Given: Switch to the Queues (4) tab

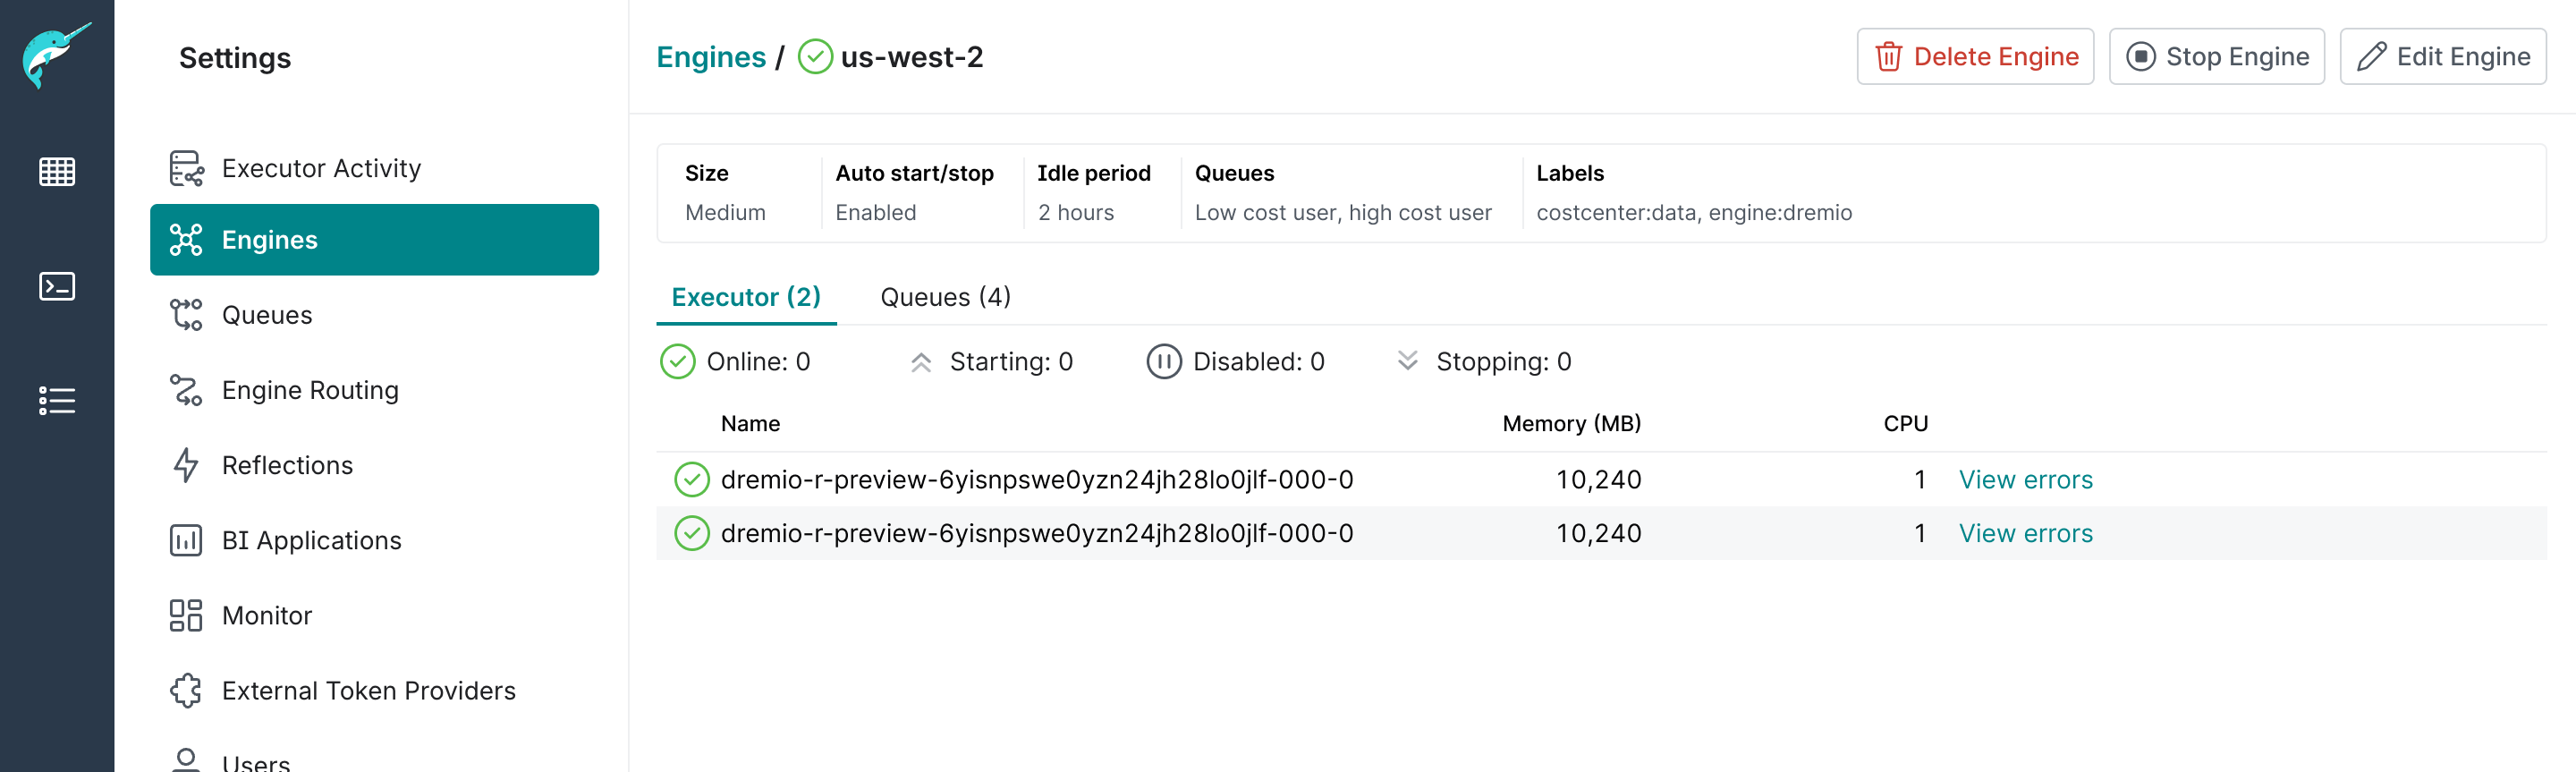Looking at the screenshot, I should coord(945,297).
